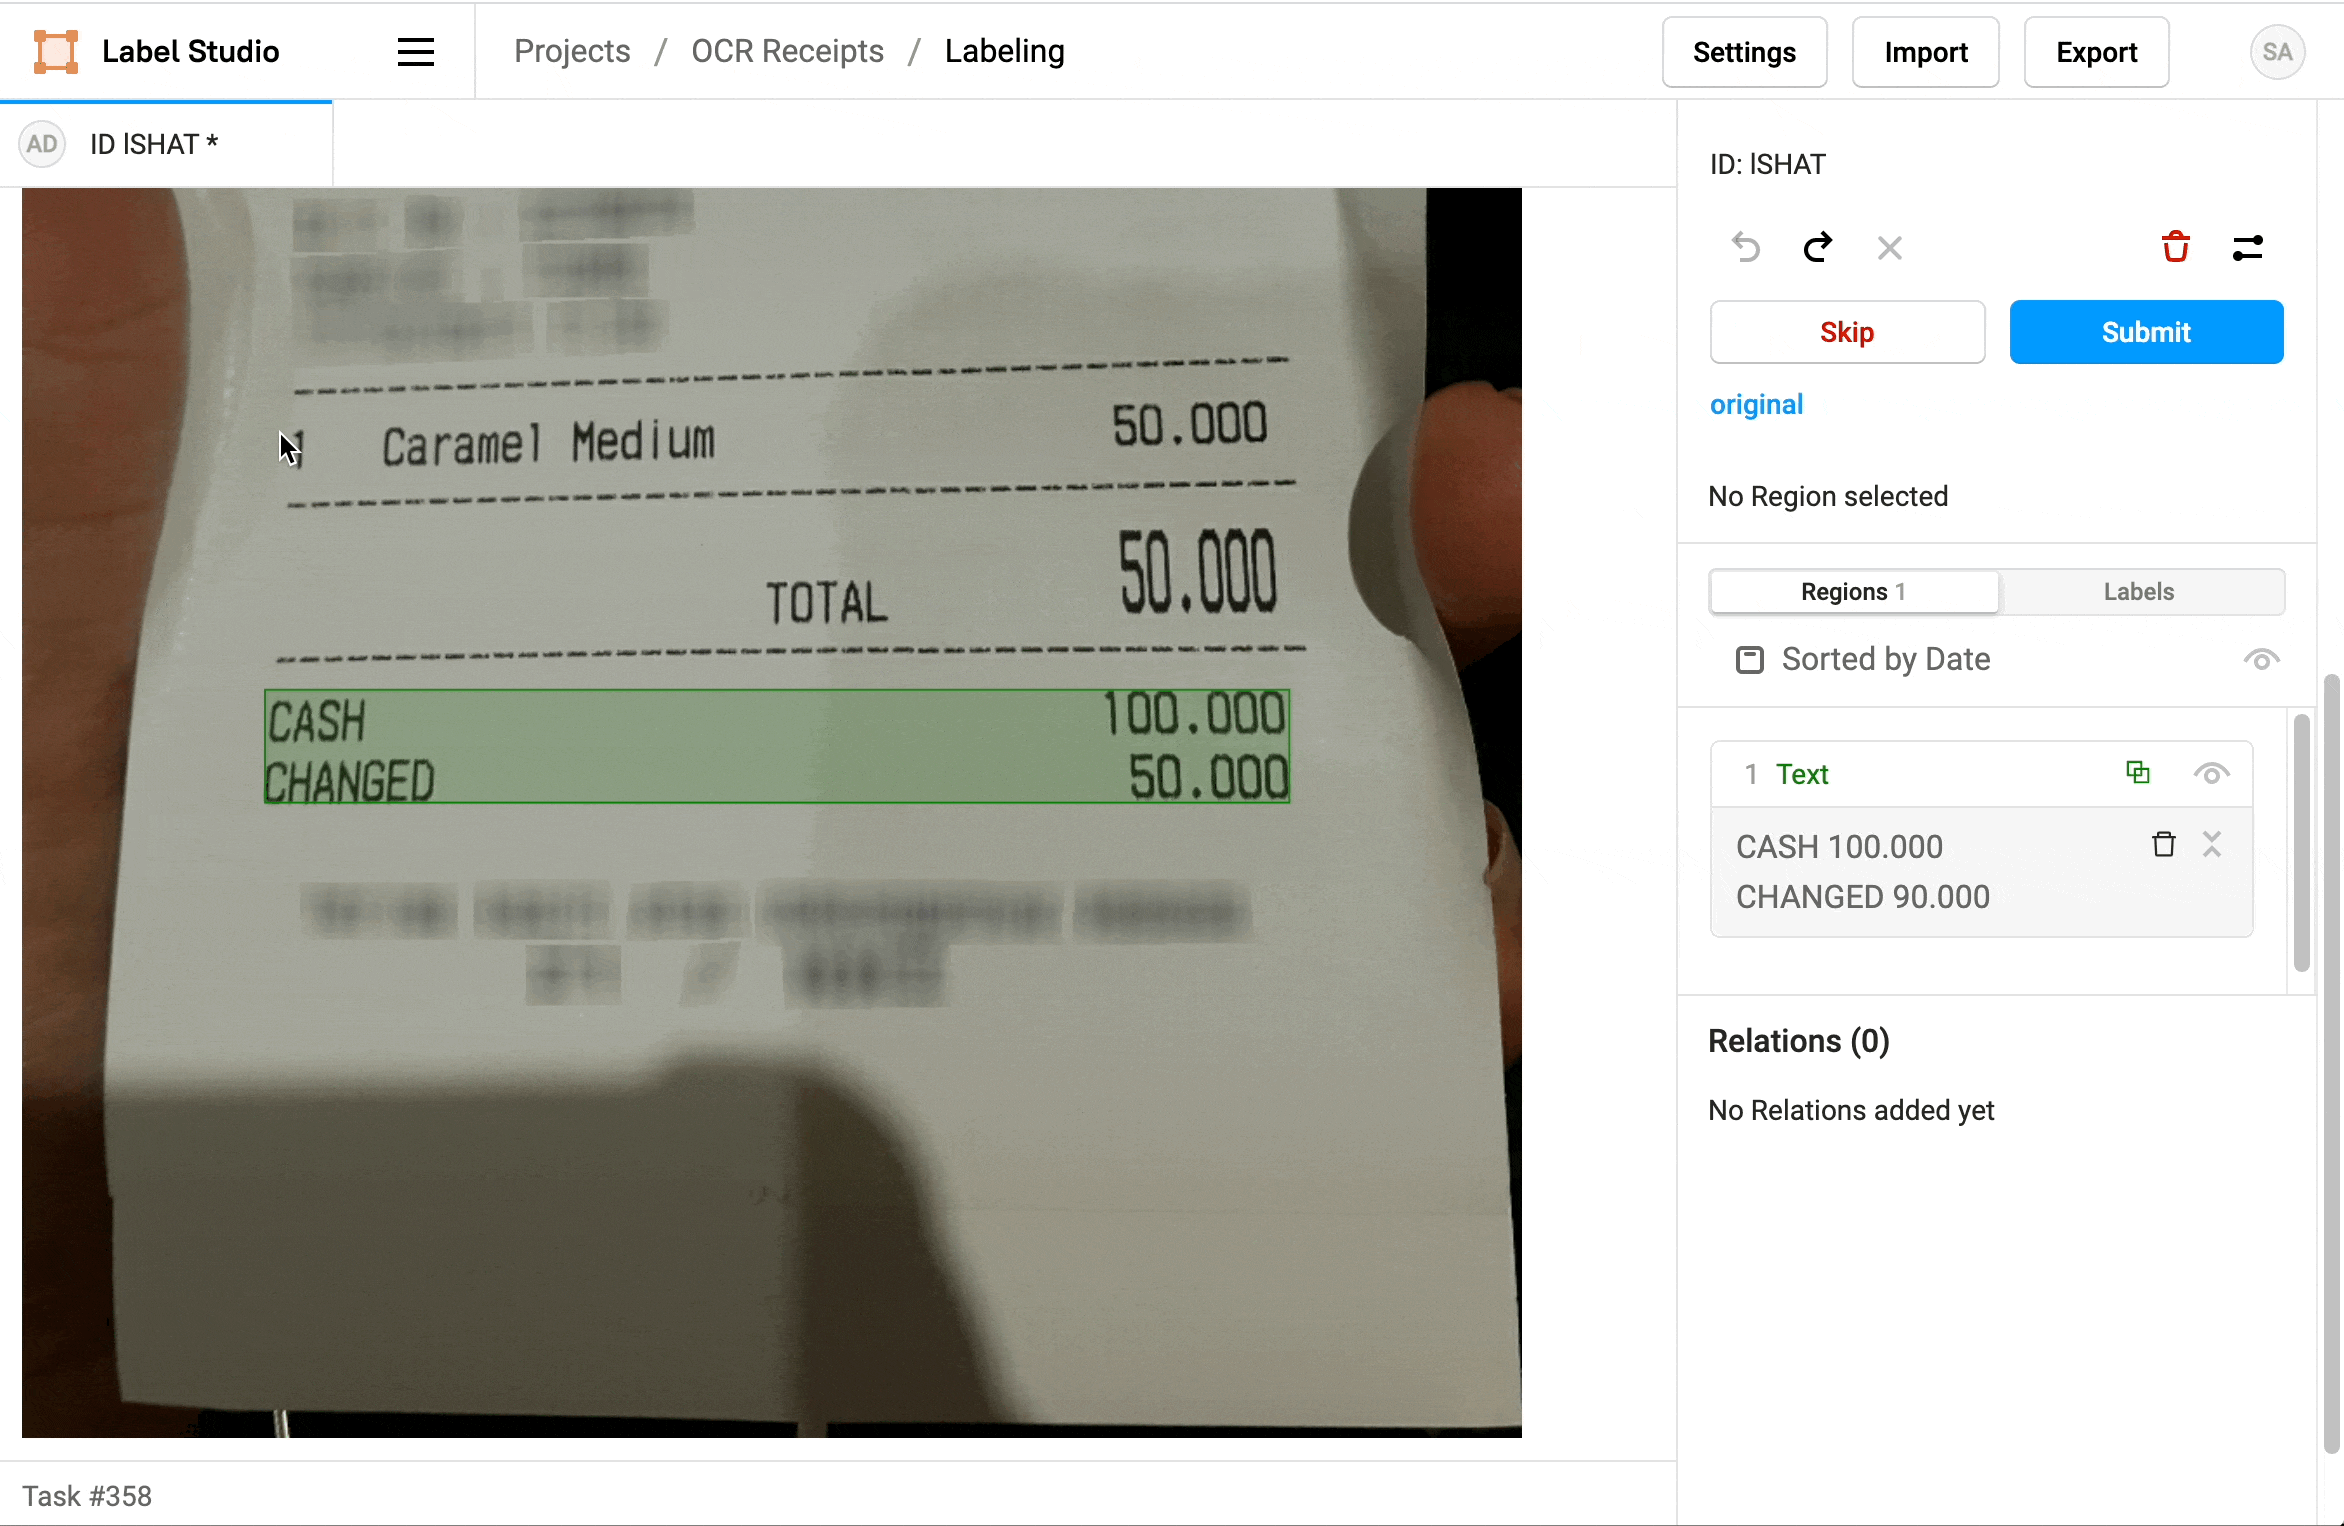This screenshot has width=2344, height=1526.
Task: Click the delete annotation icon
Action: (x=2178, y=248)
